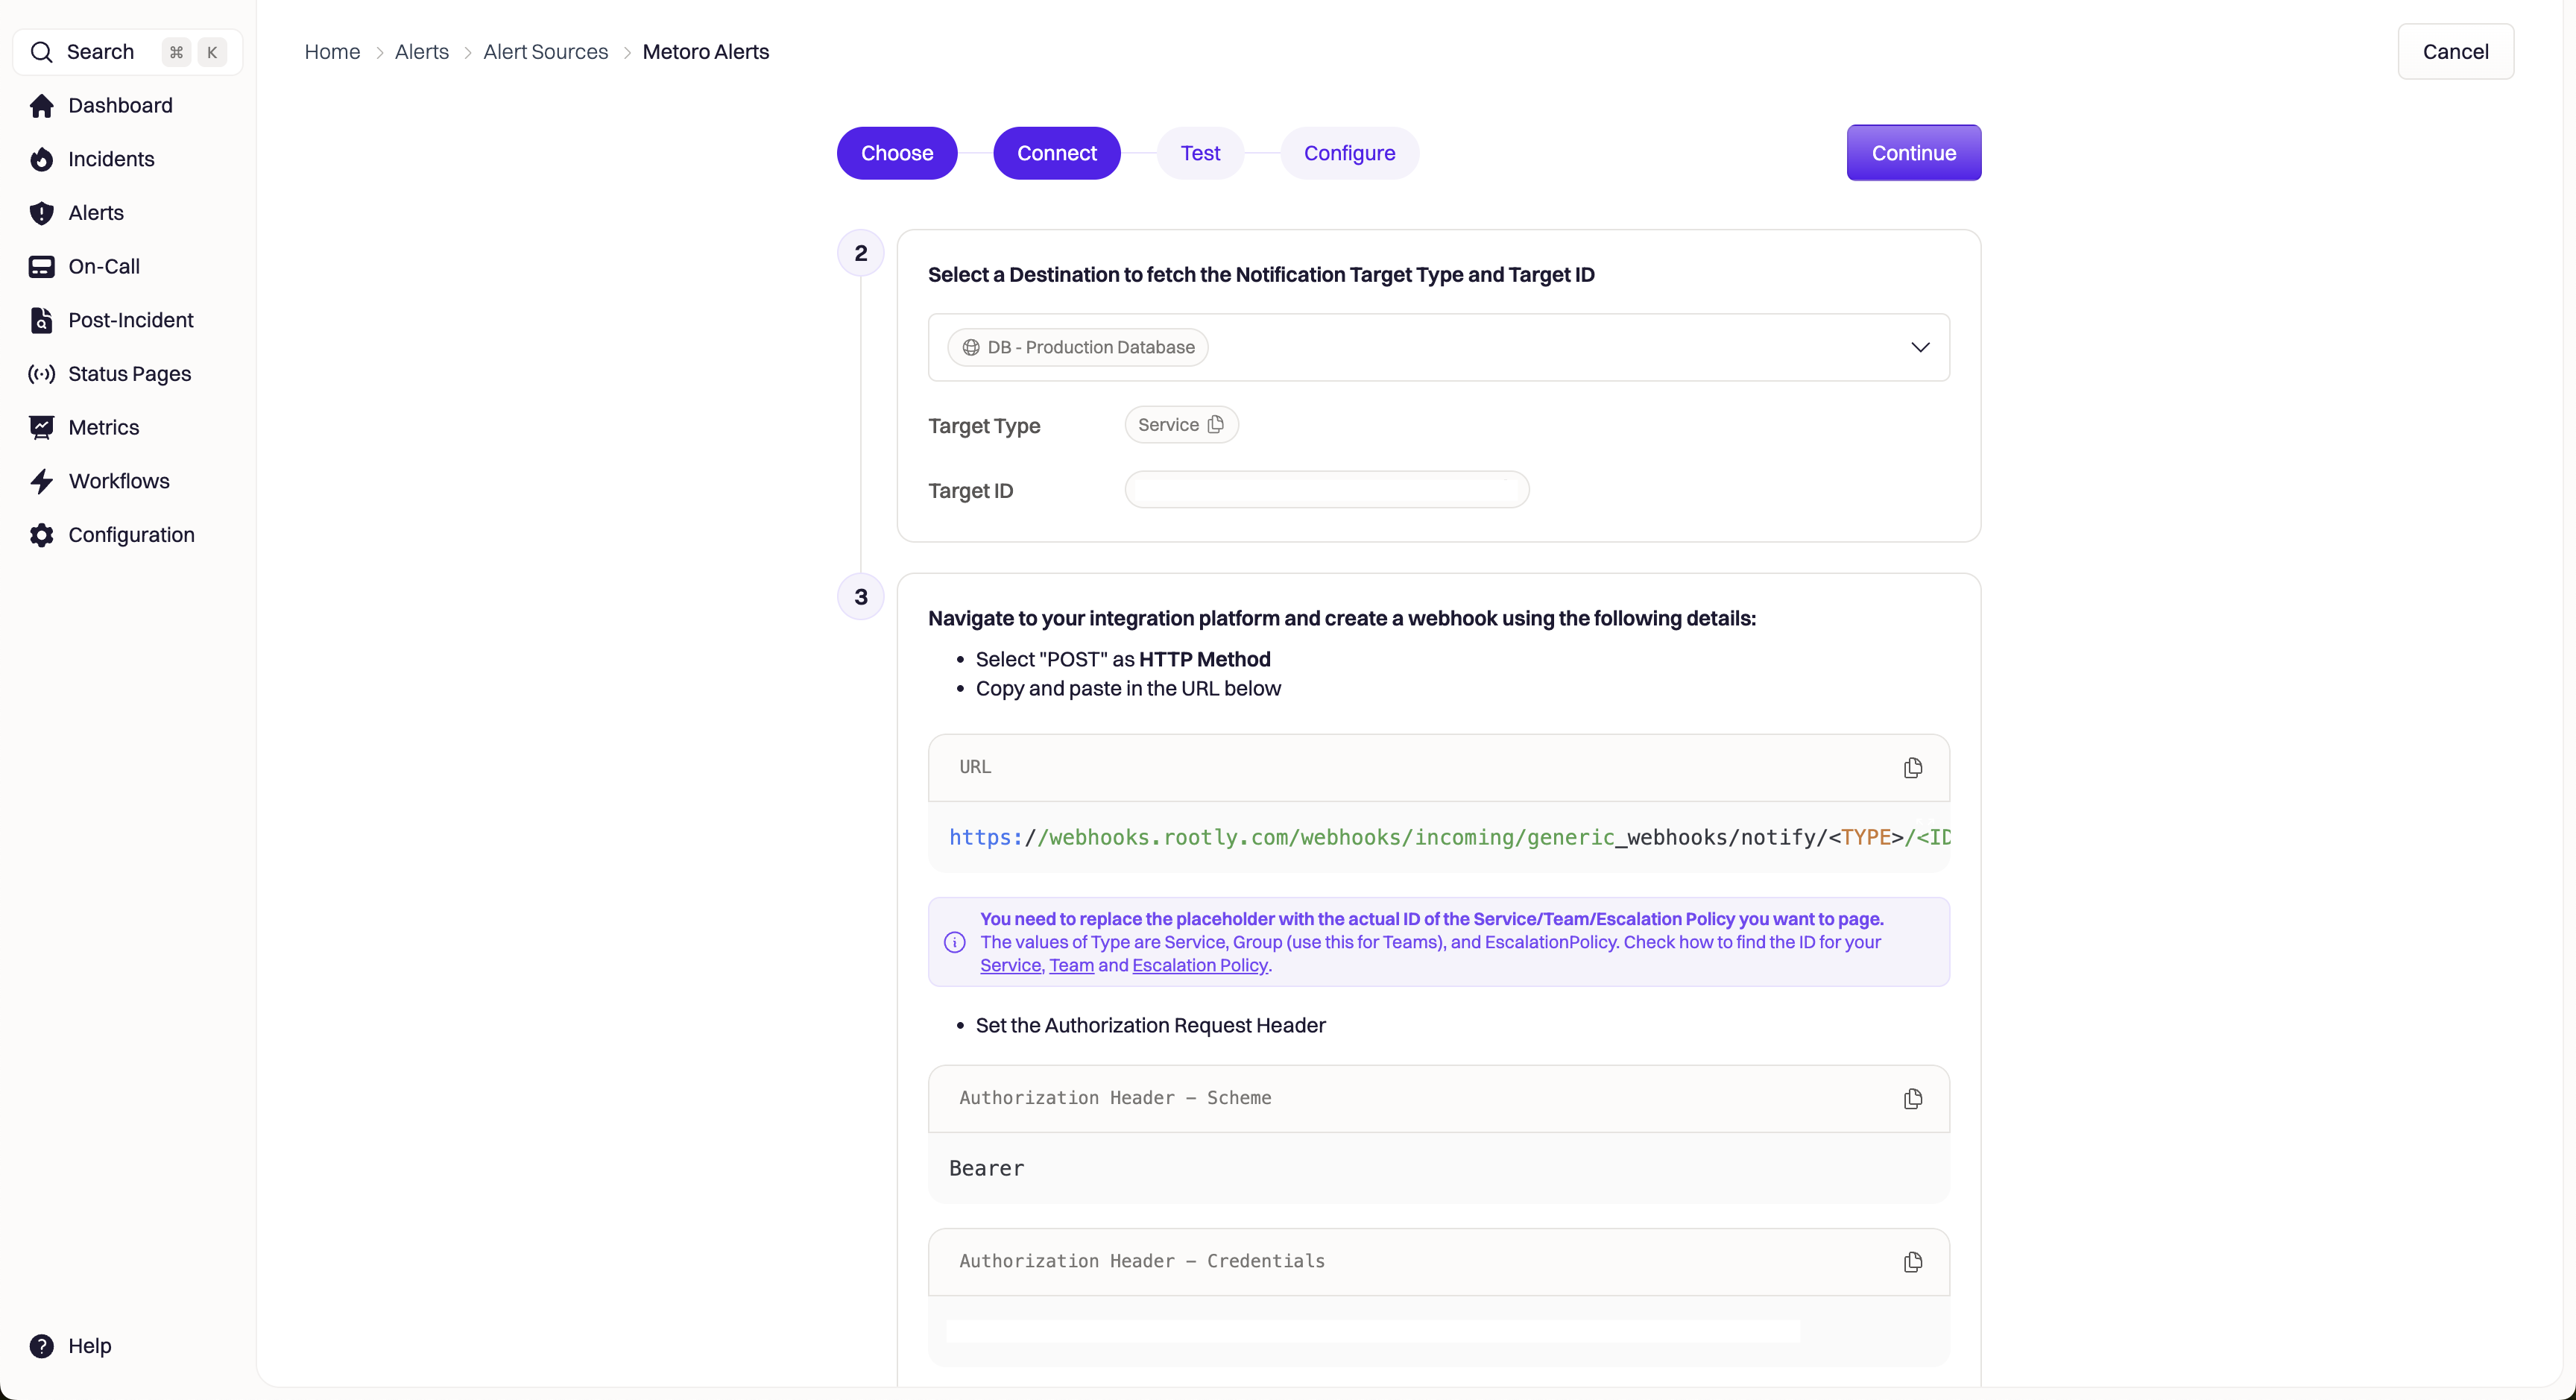Screen dimensions: 2576x1400
Task: Open Configuration via the gear icon
Action: (x=41, y=535)
